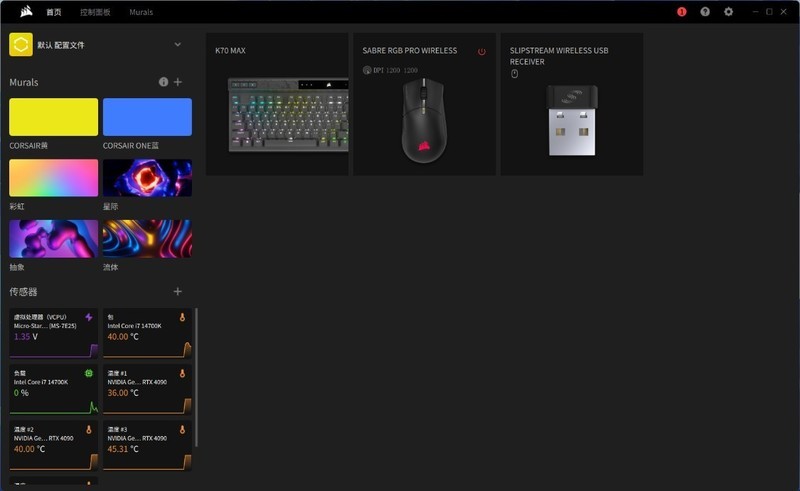Click the 40.00 °C 温度 #2 reading
Viewport: 800px width, 491px height.
click(x=29, y=449)
